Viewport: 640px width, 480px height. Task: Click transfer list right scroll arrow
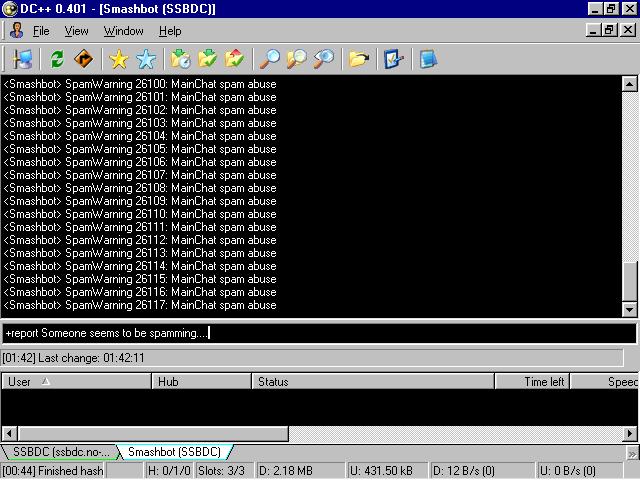(630, 433)
